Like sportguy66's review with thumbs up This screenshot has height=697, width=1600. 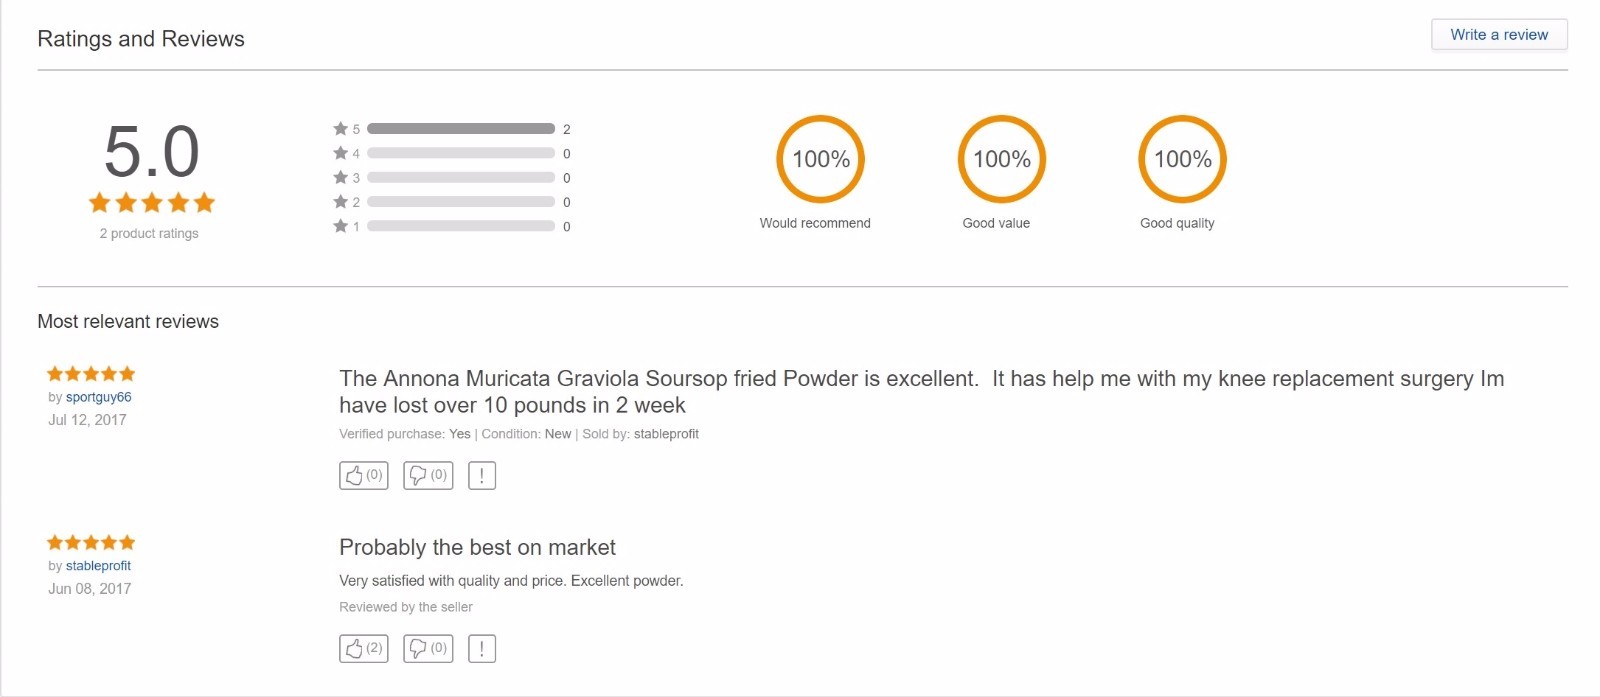tap(363, 475)
